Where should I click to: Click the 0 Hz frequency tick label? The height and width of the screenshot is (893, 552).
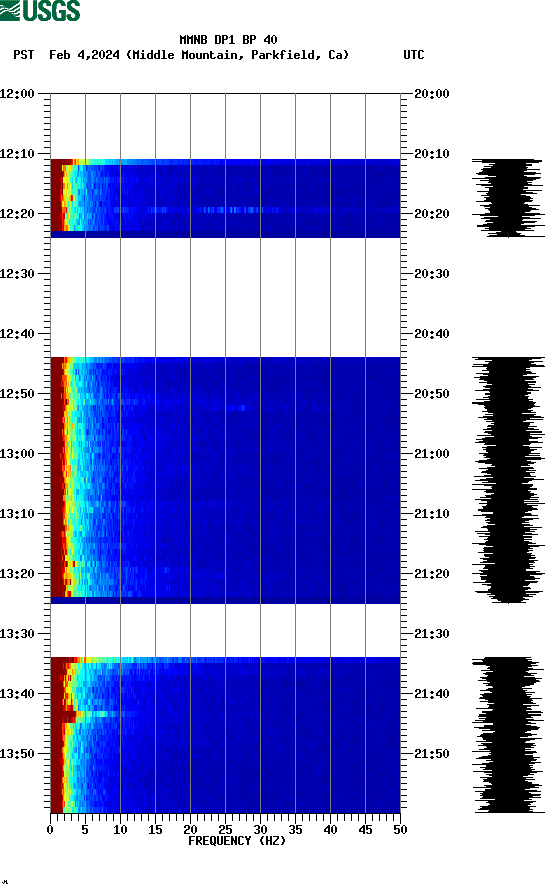pyautogui.click(x=50, y=830)
